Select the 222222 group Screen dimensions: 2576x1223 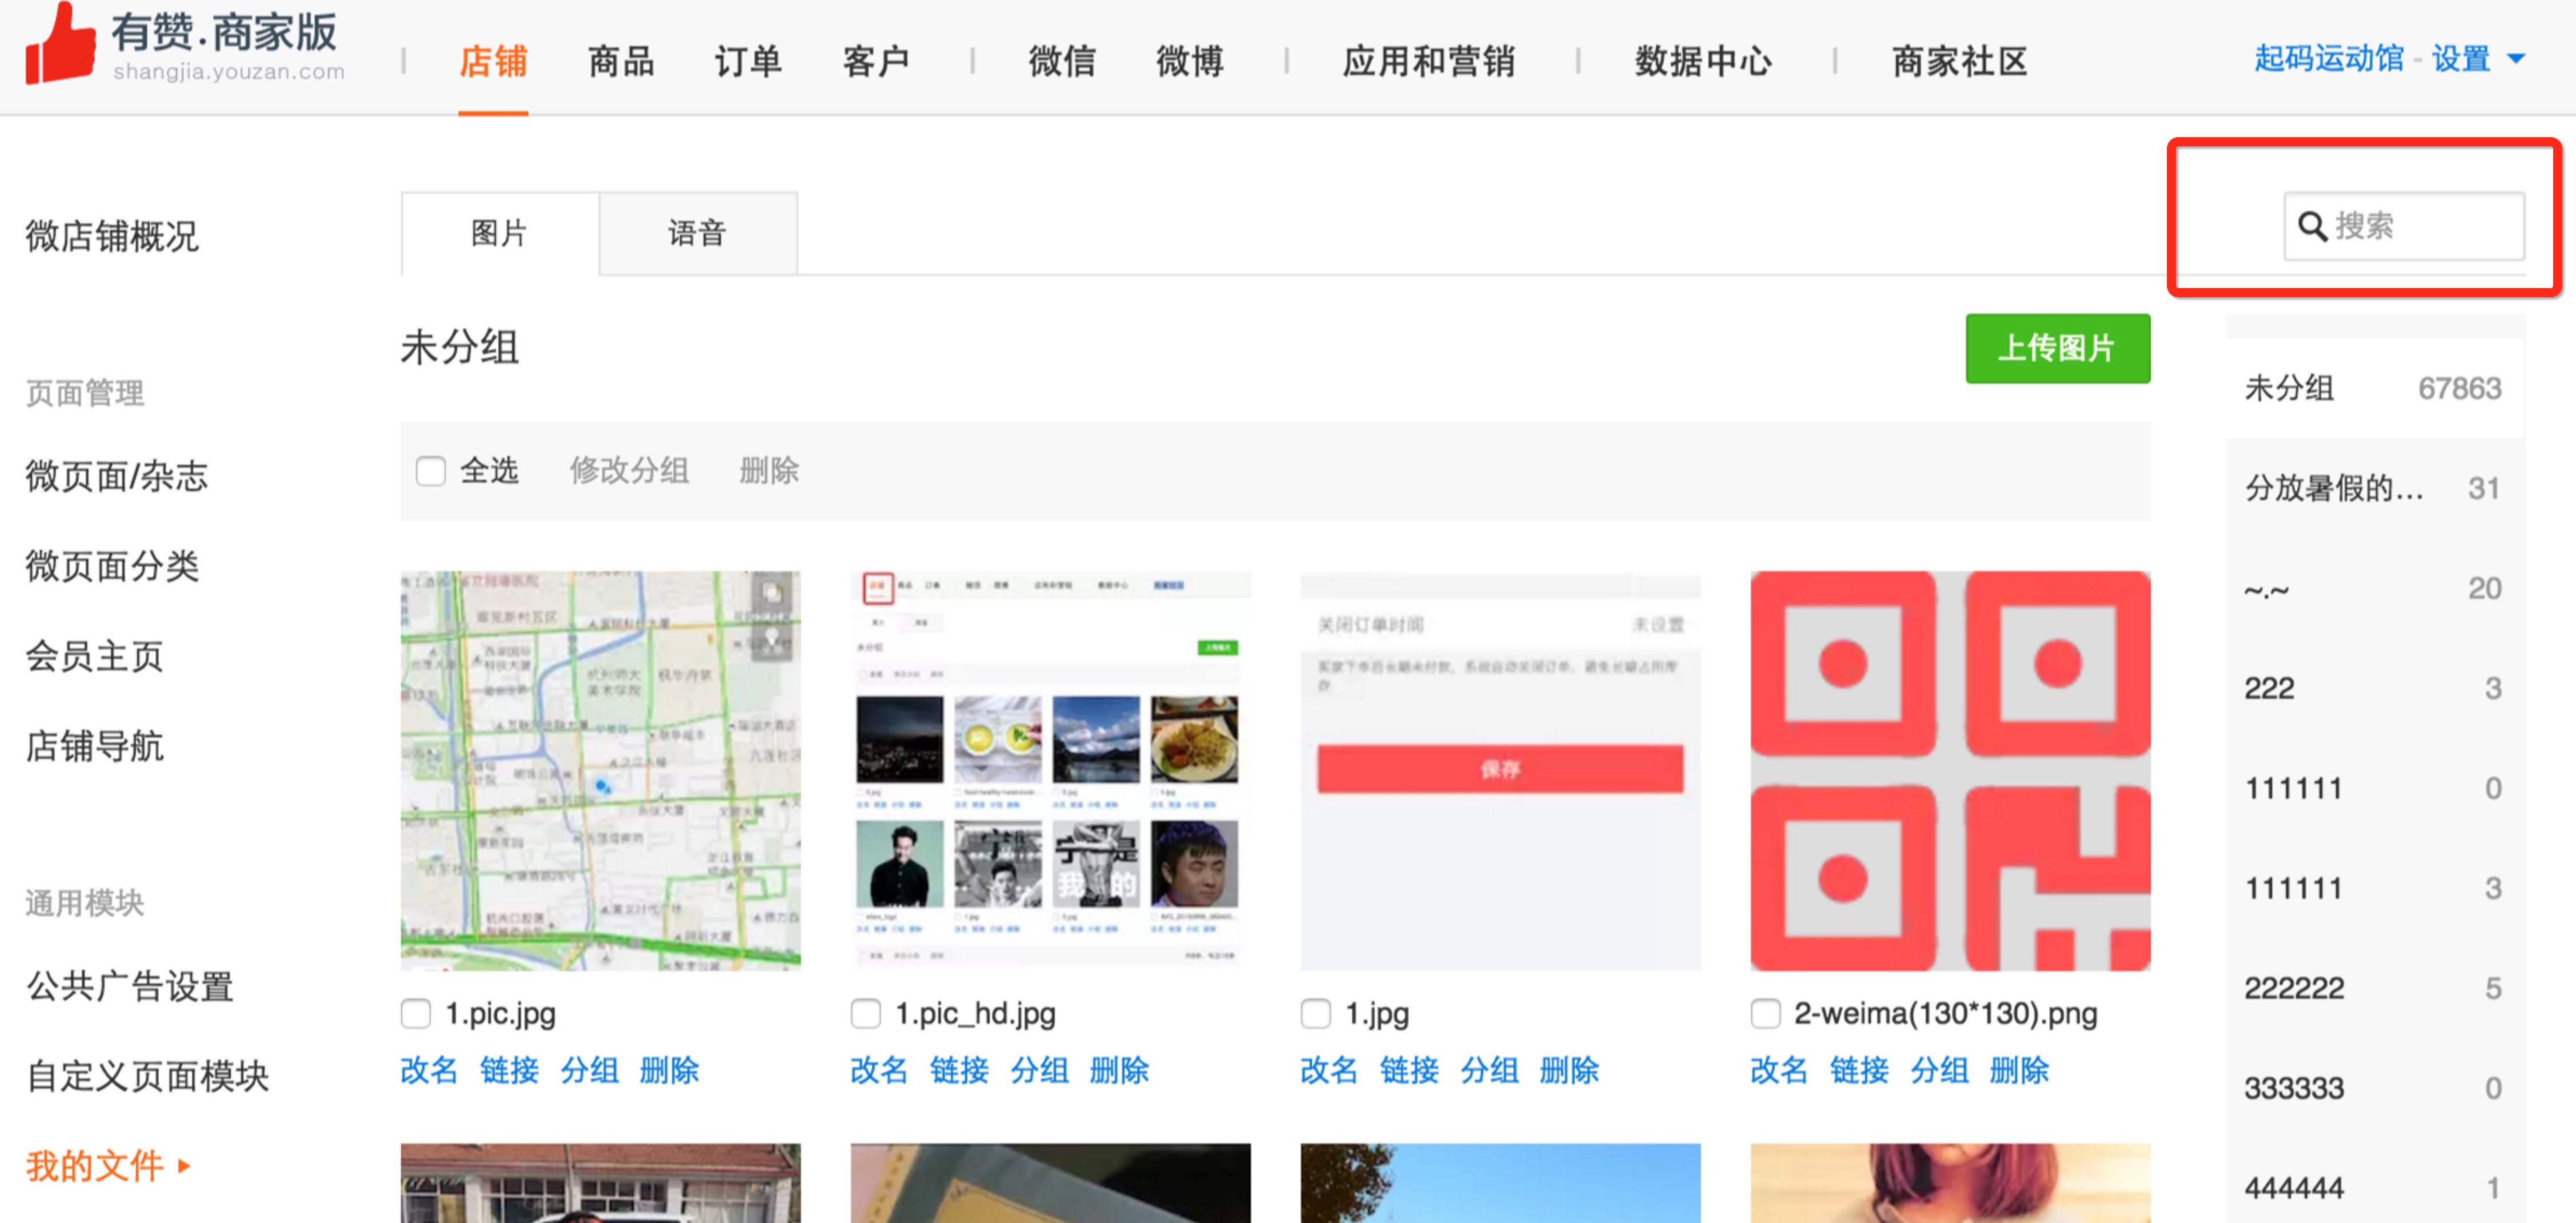click(x=2375, y=988)
